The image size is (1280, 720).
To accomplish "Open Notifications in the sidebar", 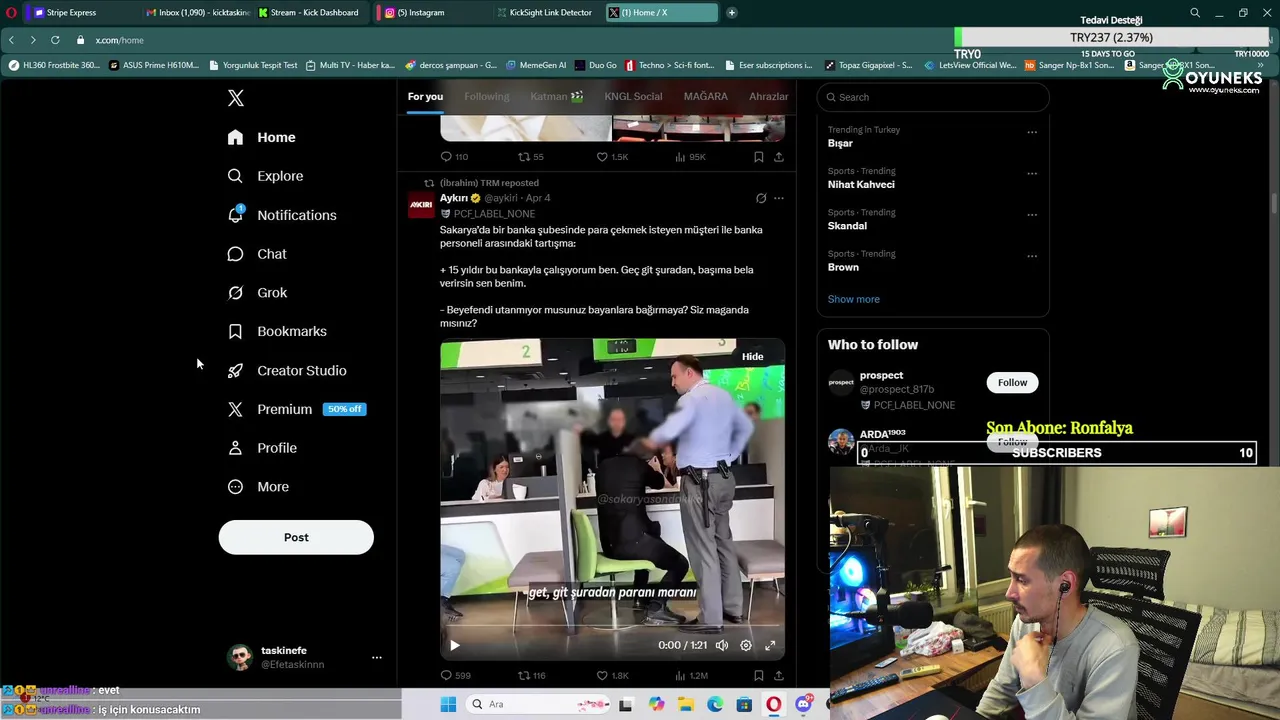I will [x=282, y=215].
